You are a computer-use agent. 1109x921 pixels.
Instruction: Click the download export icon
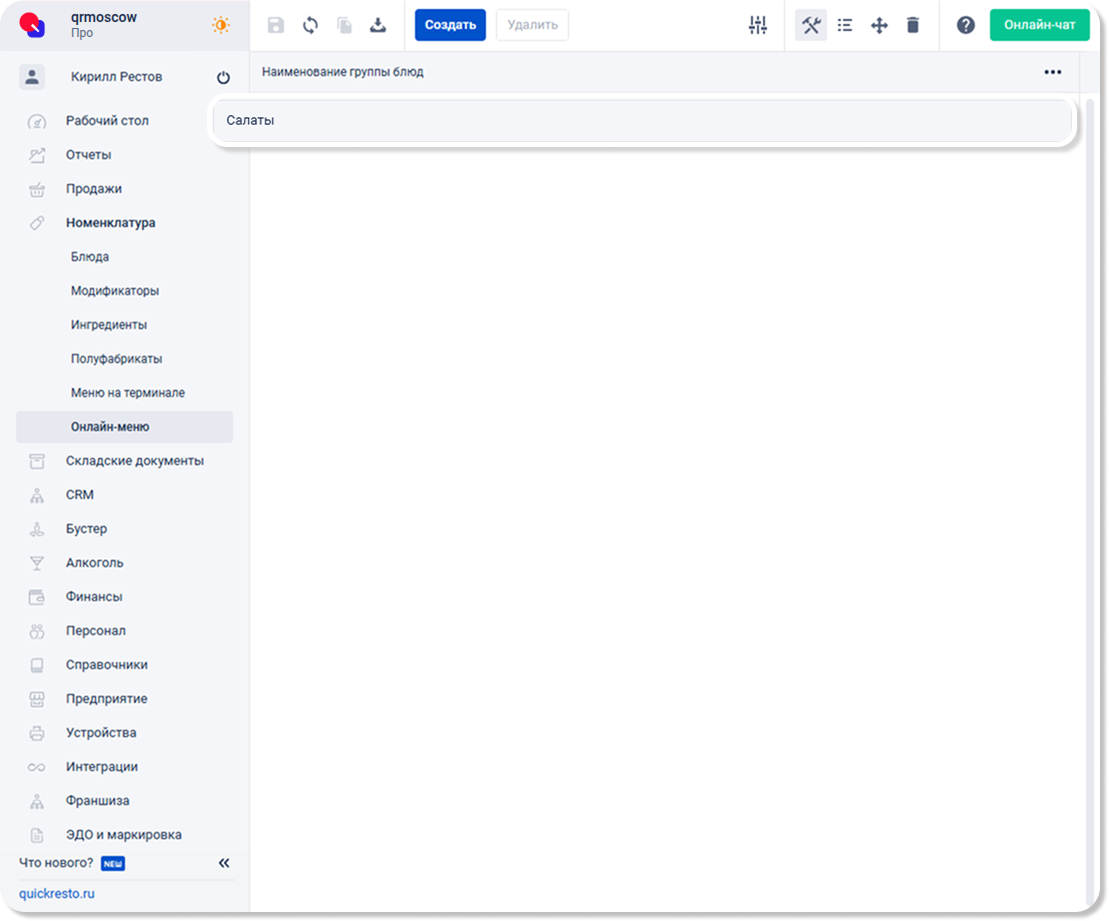click(x=377, y=25)
